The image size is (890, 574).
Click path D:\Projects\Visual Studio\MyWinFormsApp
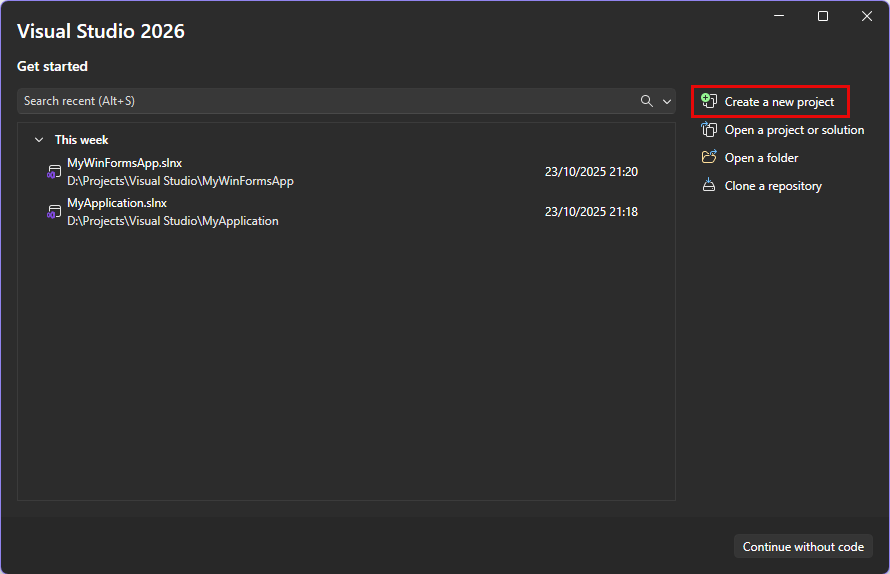coord(180,181)
